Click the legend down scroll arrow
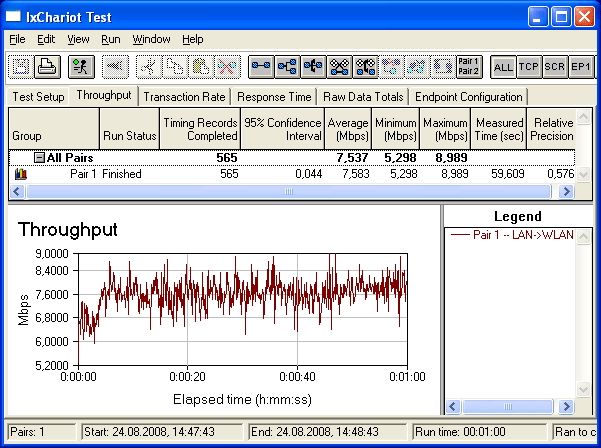Image resolution: width=601 pixels, height=448 pixels. [583, 389]
